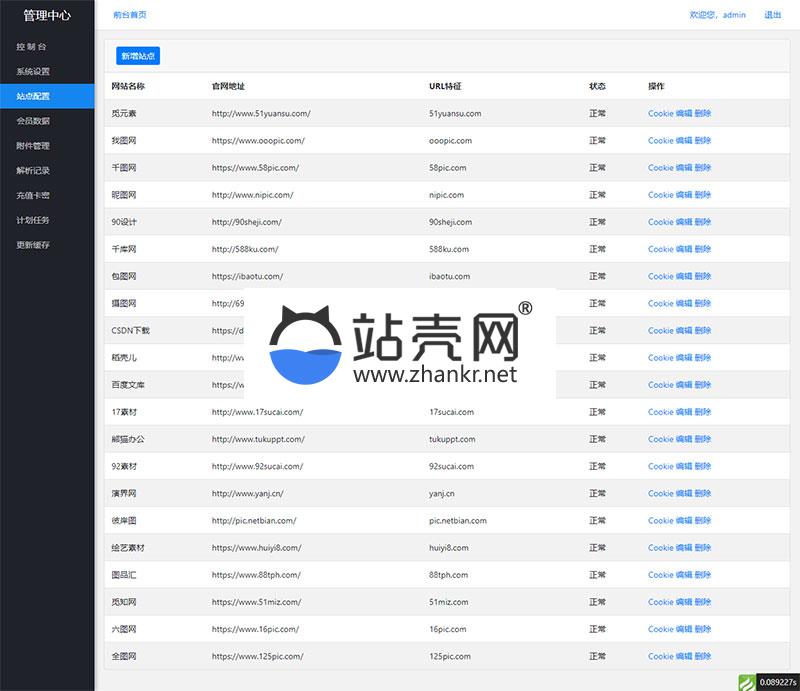This screenshot has height=691, width=800.
Task: Select 会员数据 sidebar menu item
Action: tap(33, 121)
